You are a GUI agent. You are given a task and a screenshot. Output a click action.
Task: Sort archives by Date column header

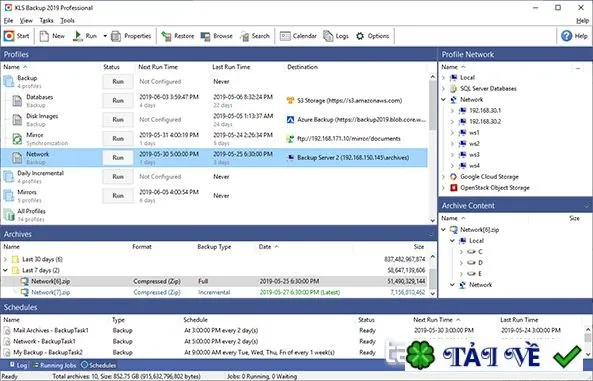(265, 247)
